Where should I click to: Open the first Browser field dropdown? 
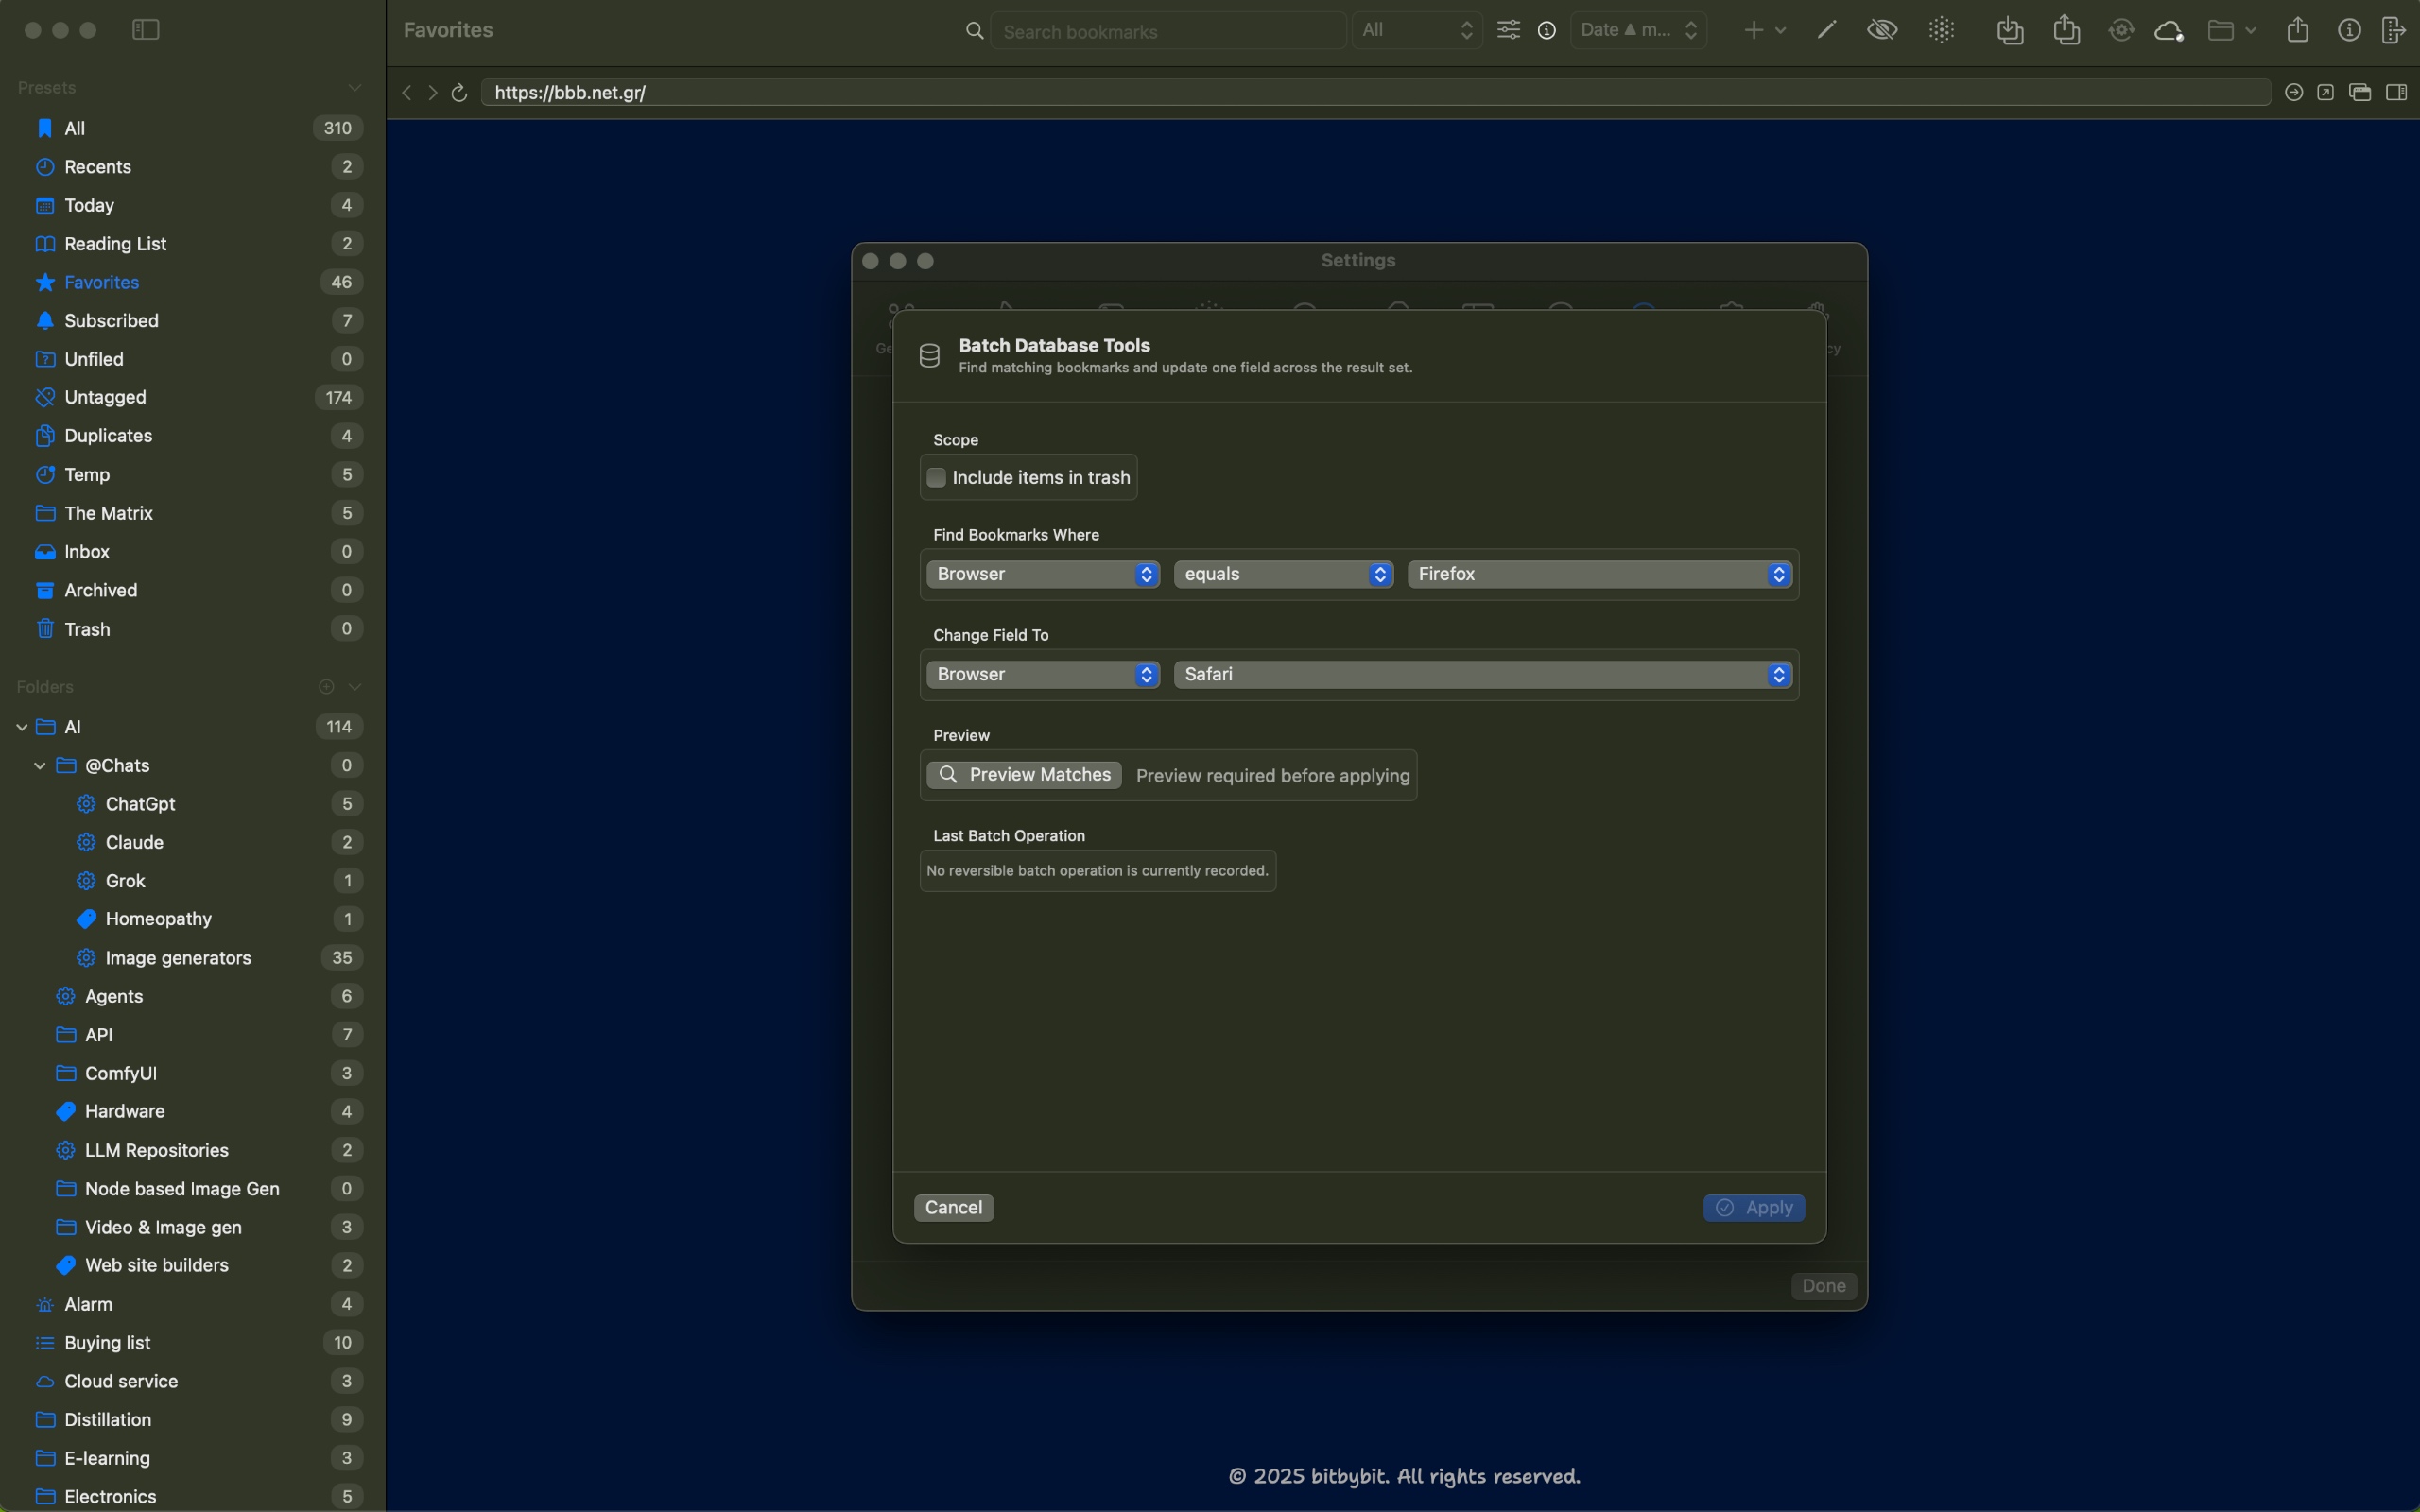tap(1042, 574)
